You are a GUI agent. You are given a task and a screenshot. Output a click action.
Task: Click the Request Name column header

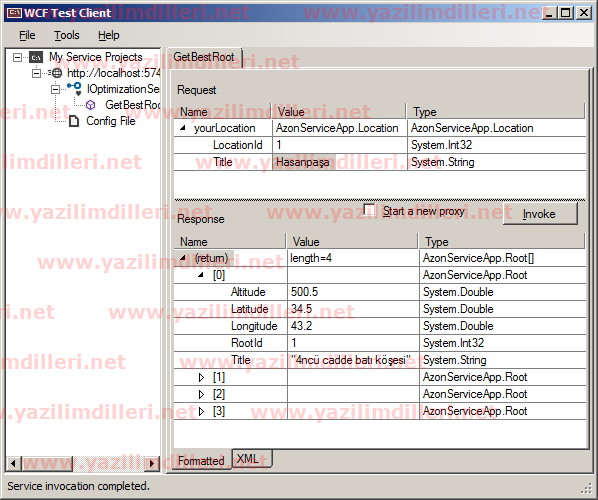[x=223, y=112]
